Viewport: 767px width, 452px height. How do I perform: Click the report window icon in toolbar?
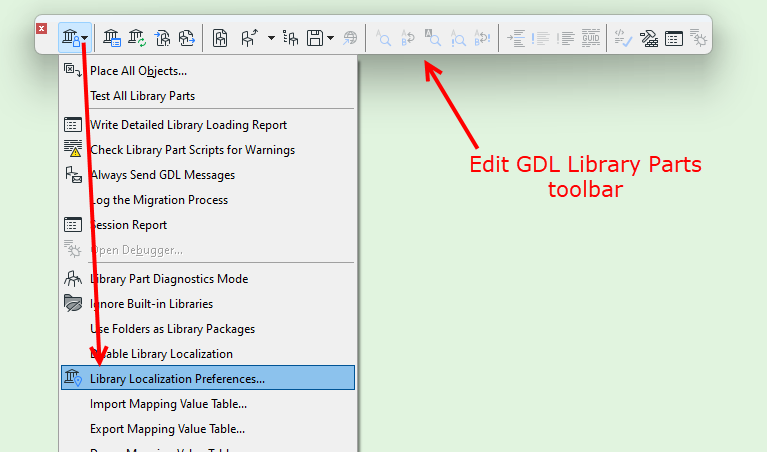click(x=674, y=38)
